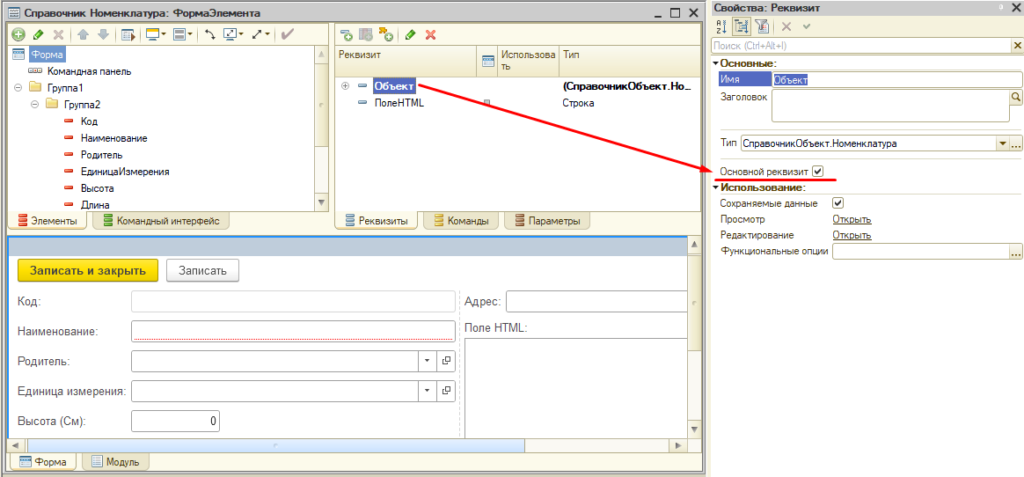Click the Move Down arrow in elements toolbar
The height and width of the screenshot is (477, 1024).
(103, 35)
